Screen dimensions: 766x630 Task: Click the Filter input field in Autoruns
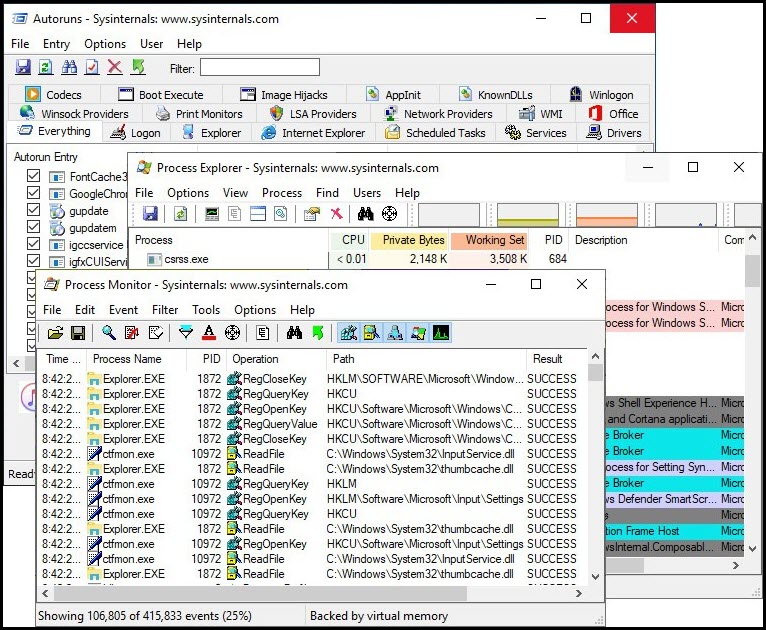coord(260,67)
